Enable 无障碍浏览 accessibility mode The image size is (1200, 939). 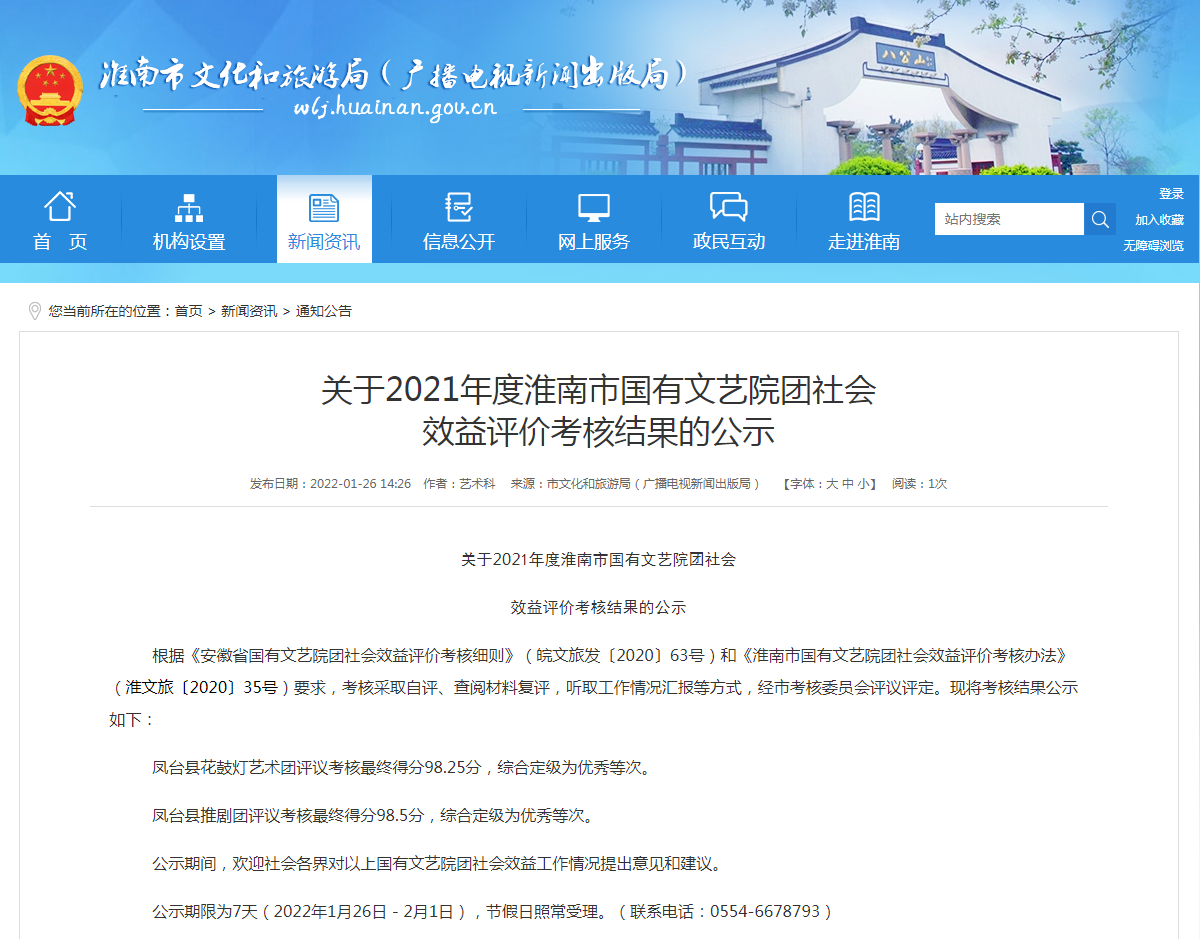tap(1153, 244)
